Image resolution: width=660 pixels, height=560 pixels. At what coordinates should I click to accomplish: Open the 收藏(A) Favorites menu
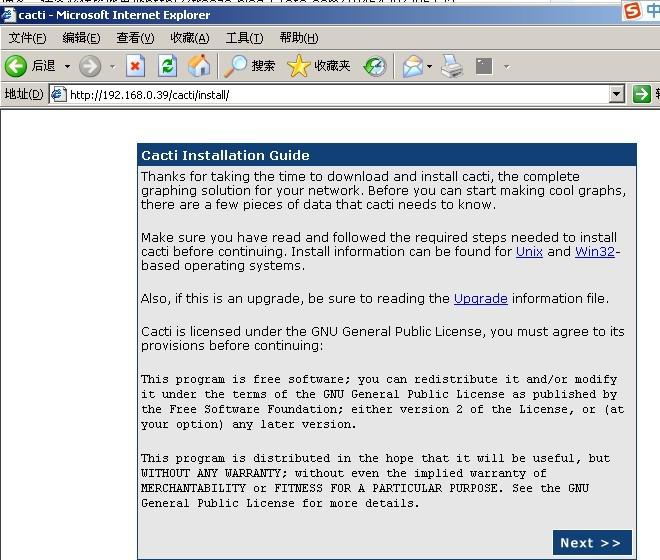point(189,38)
